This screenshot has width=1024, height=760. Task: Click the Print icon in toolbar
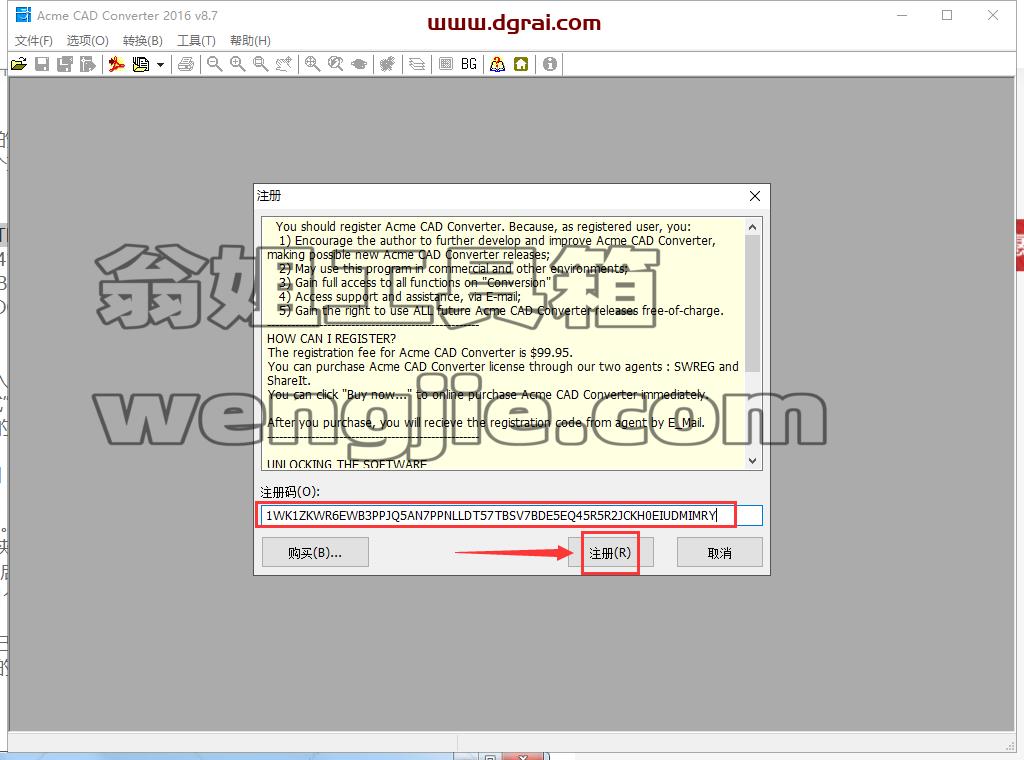(x=186, y=64)
